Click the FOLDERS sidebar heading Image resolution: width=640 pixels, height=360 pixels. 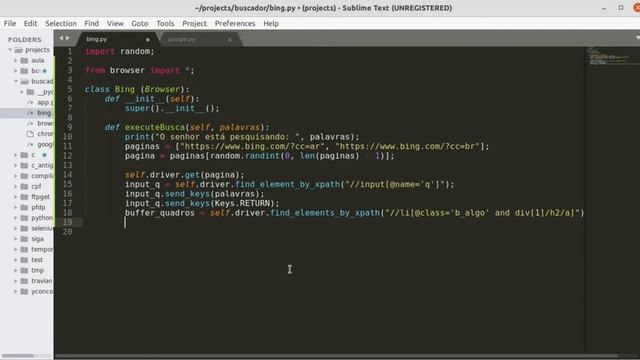(x=25, y=40)
